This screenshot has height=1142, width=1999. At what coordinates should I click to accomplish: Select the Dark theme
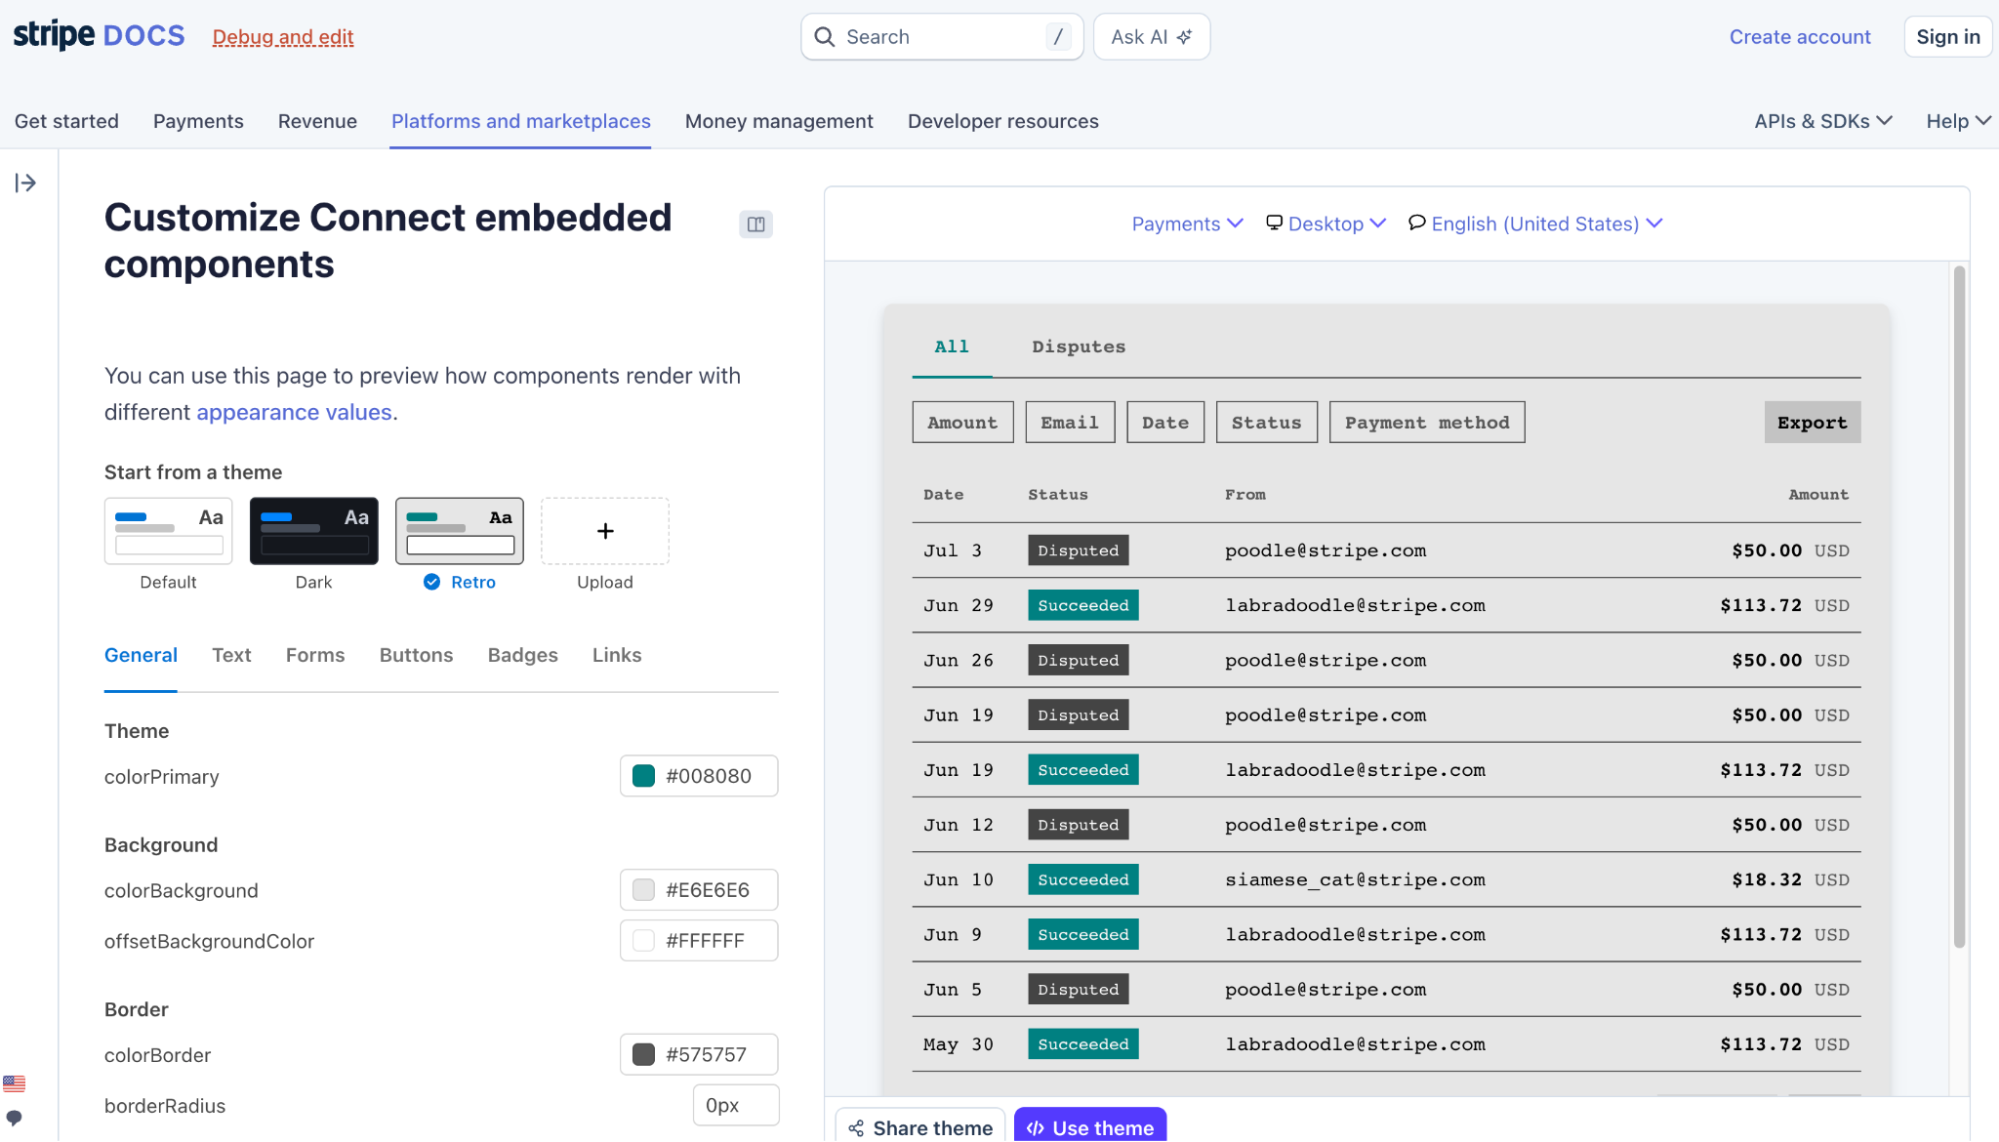(x=314, y=531)
